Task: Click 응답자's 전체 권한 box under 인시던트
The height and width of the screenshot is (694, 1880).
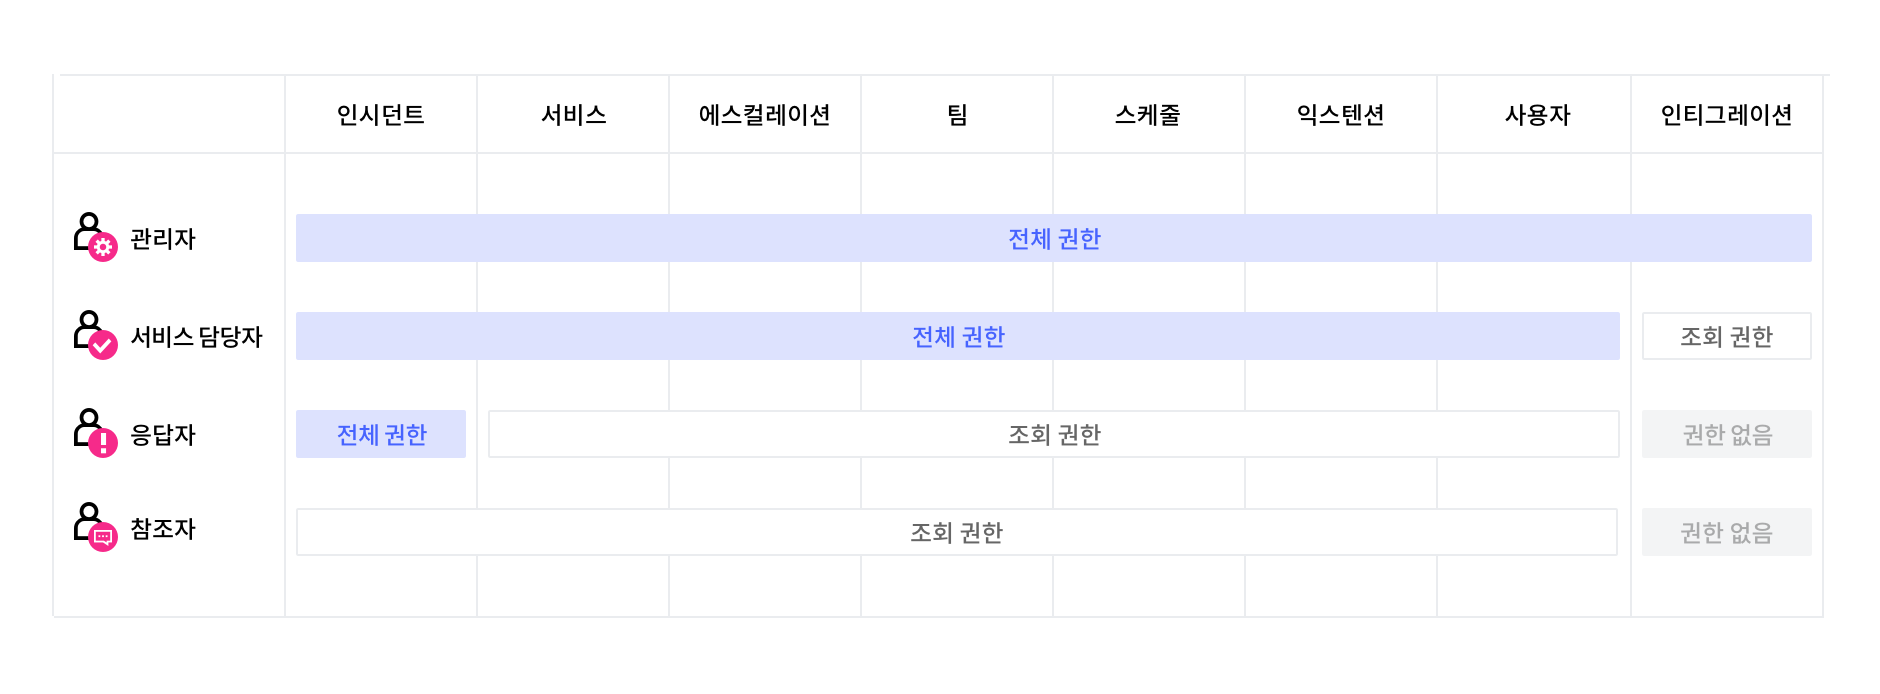Action: coord(381,434)
